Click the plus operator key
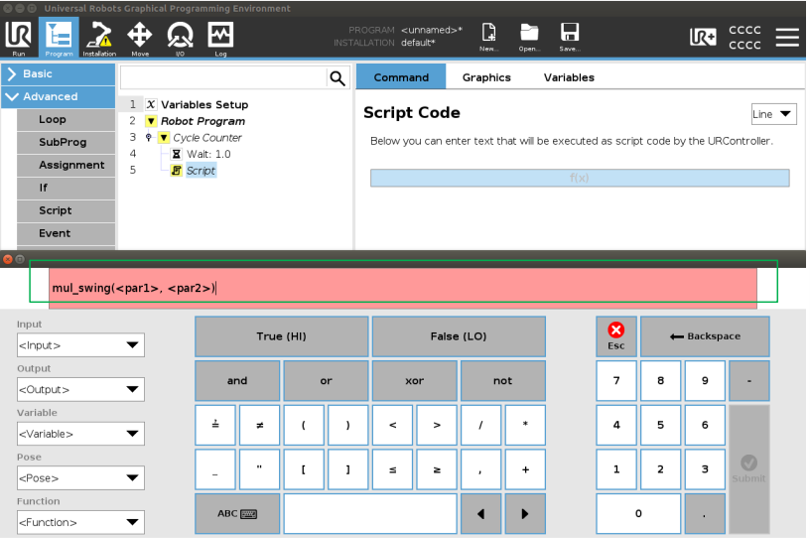810x538 pixels. (525, 470)
